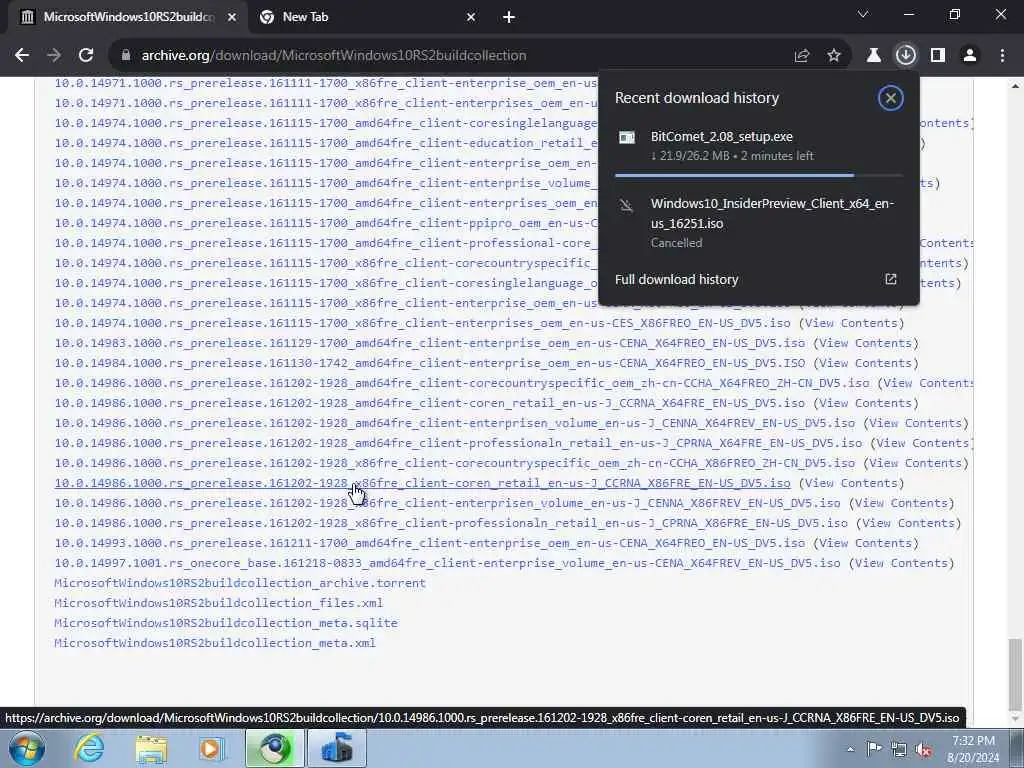This screenshot has width=1024, height=768.
Task: Switch to the New Tab tab
Action: [x=368, y=18]
